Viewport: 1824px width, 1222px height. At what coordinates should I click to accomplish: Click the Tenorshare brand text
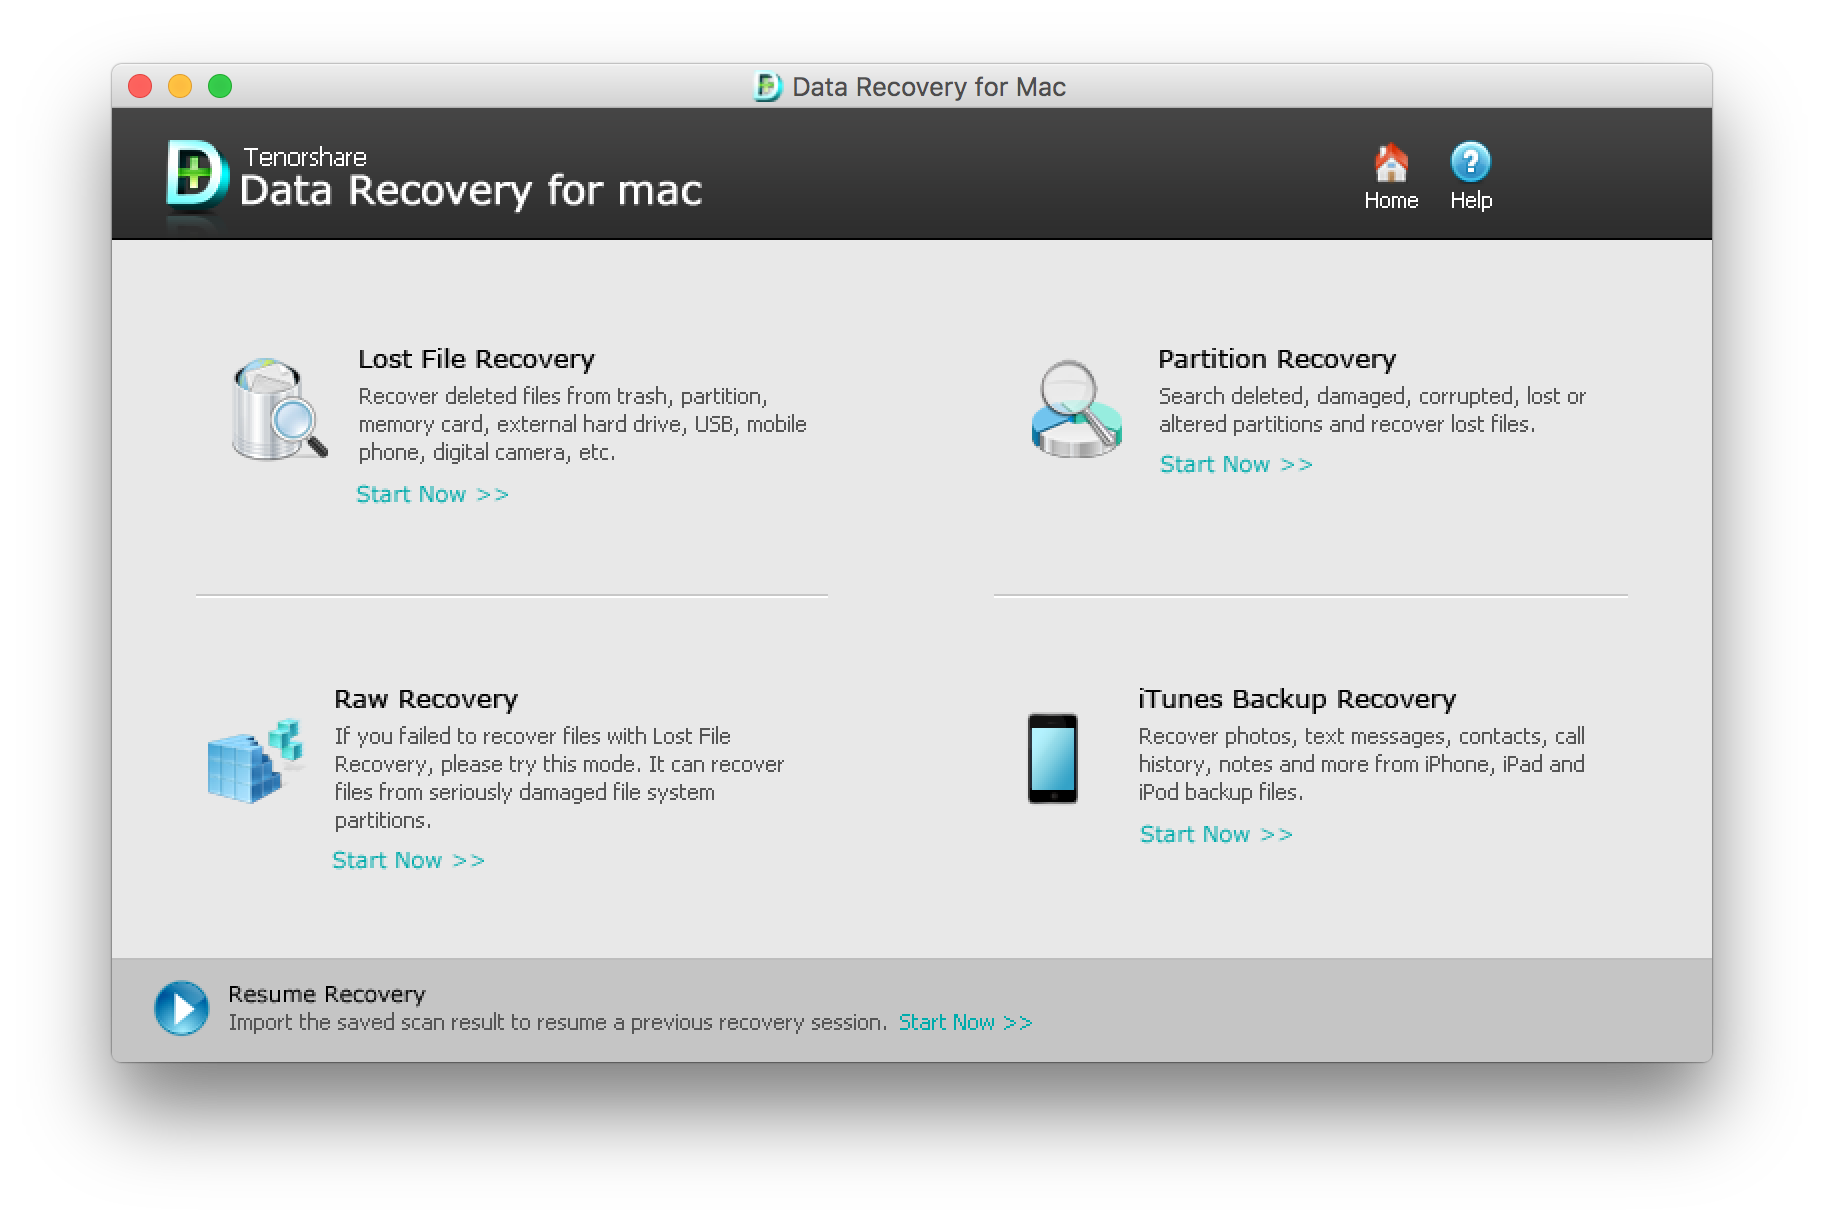pos(305,157)
